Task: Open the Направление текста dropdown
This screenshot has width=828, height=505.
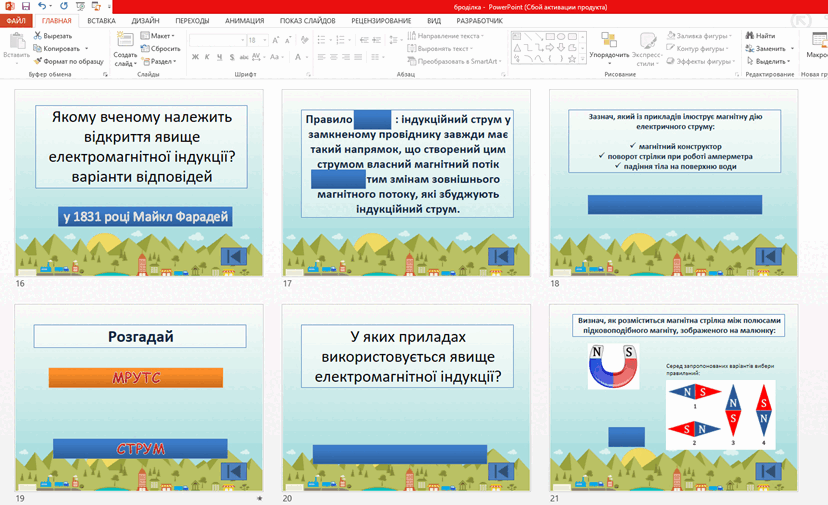Action: pos(446,36)
